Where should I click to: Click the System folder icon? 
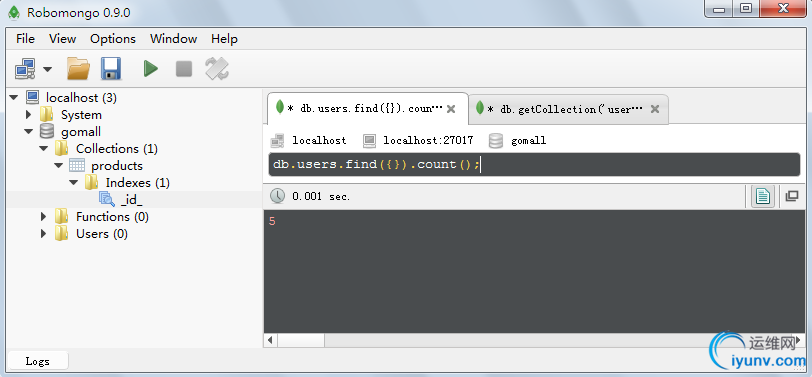pos(47,114)
